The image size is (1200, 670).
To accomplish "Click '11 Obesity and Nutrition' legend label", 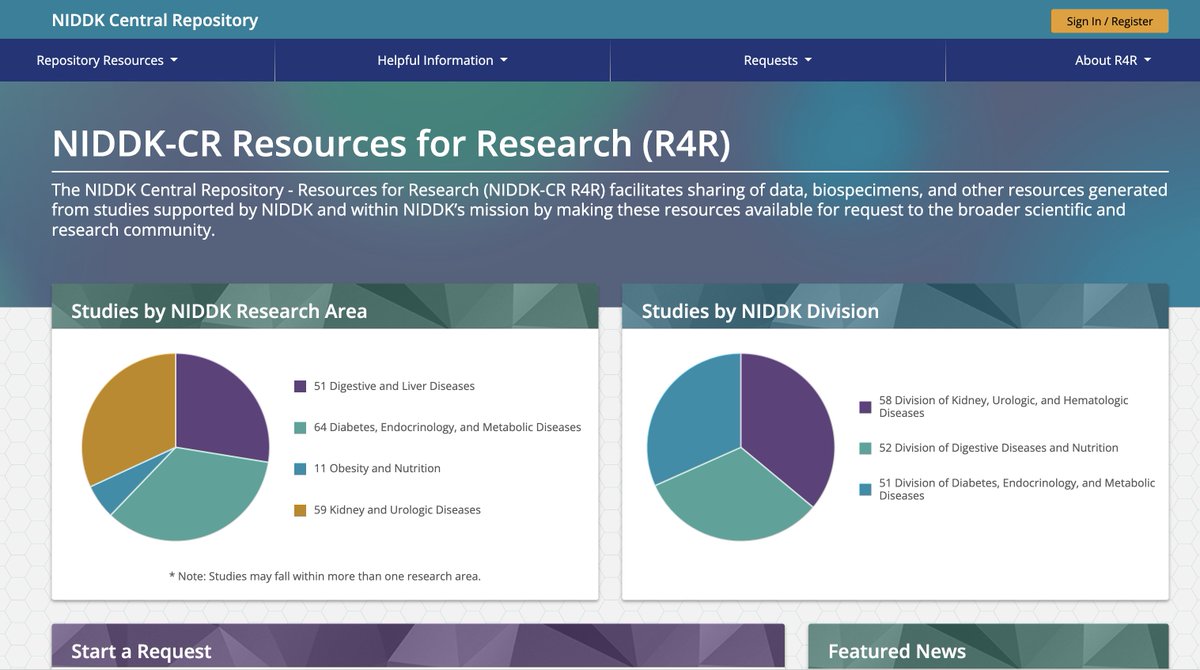I will pyautogui.click(x=377, y=468).
